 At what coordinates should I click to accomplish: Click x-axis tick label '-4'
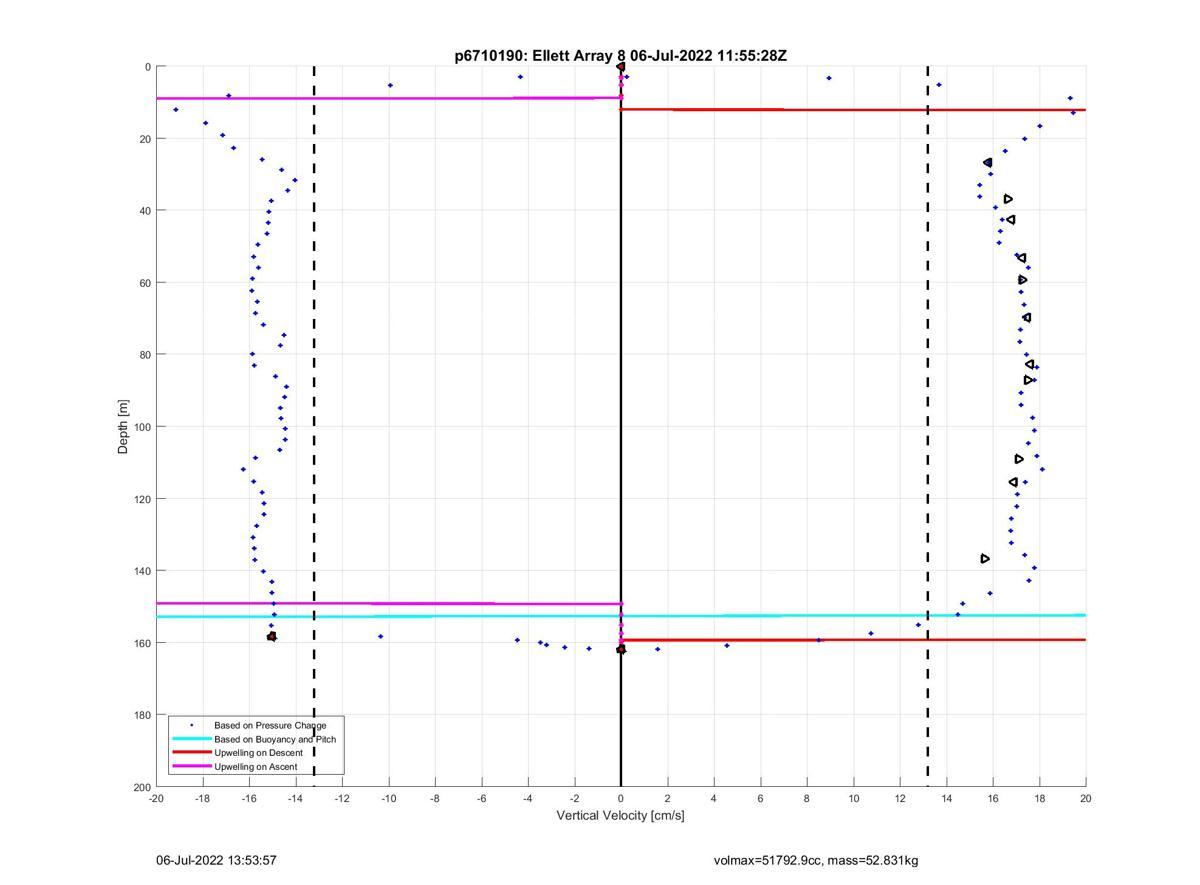528,798
